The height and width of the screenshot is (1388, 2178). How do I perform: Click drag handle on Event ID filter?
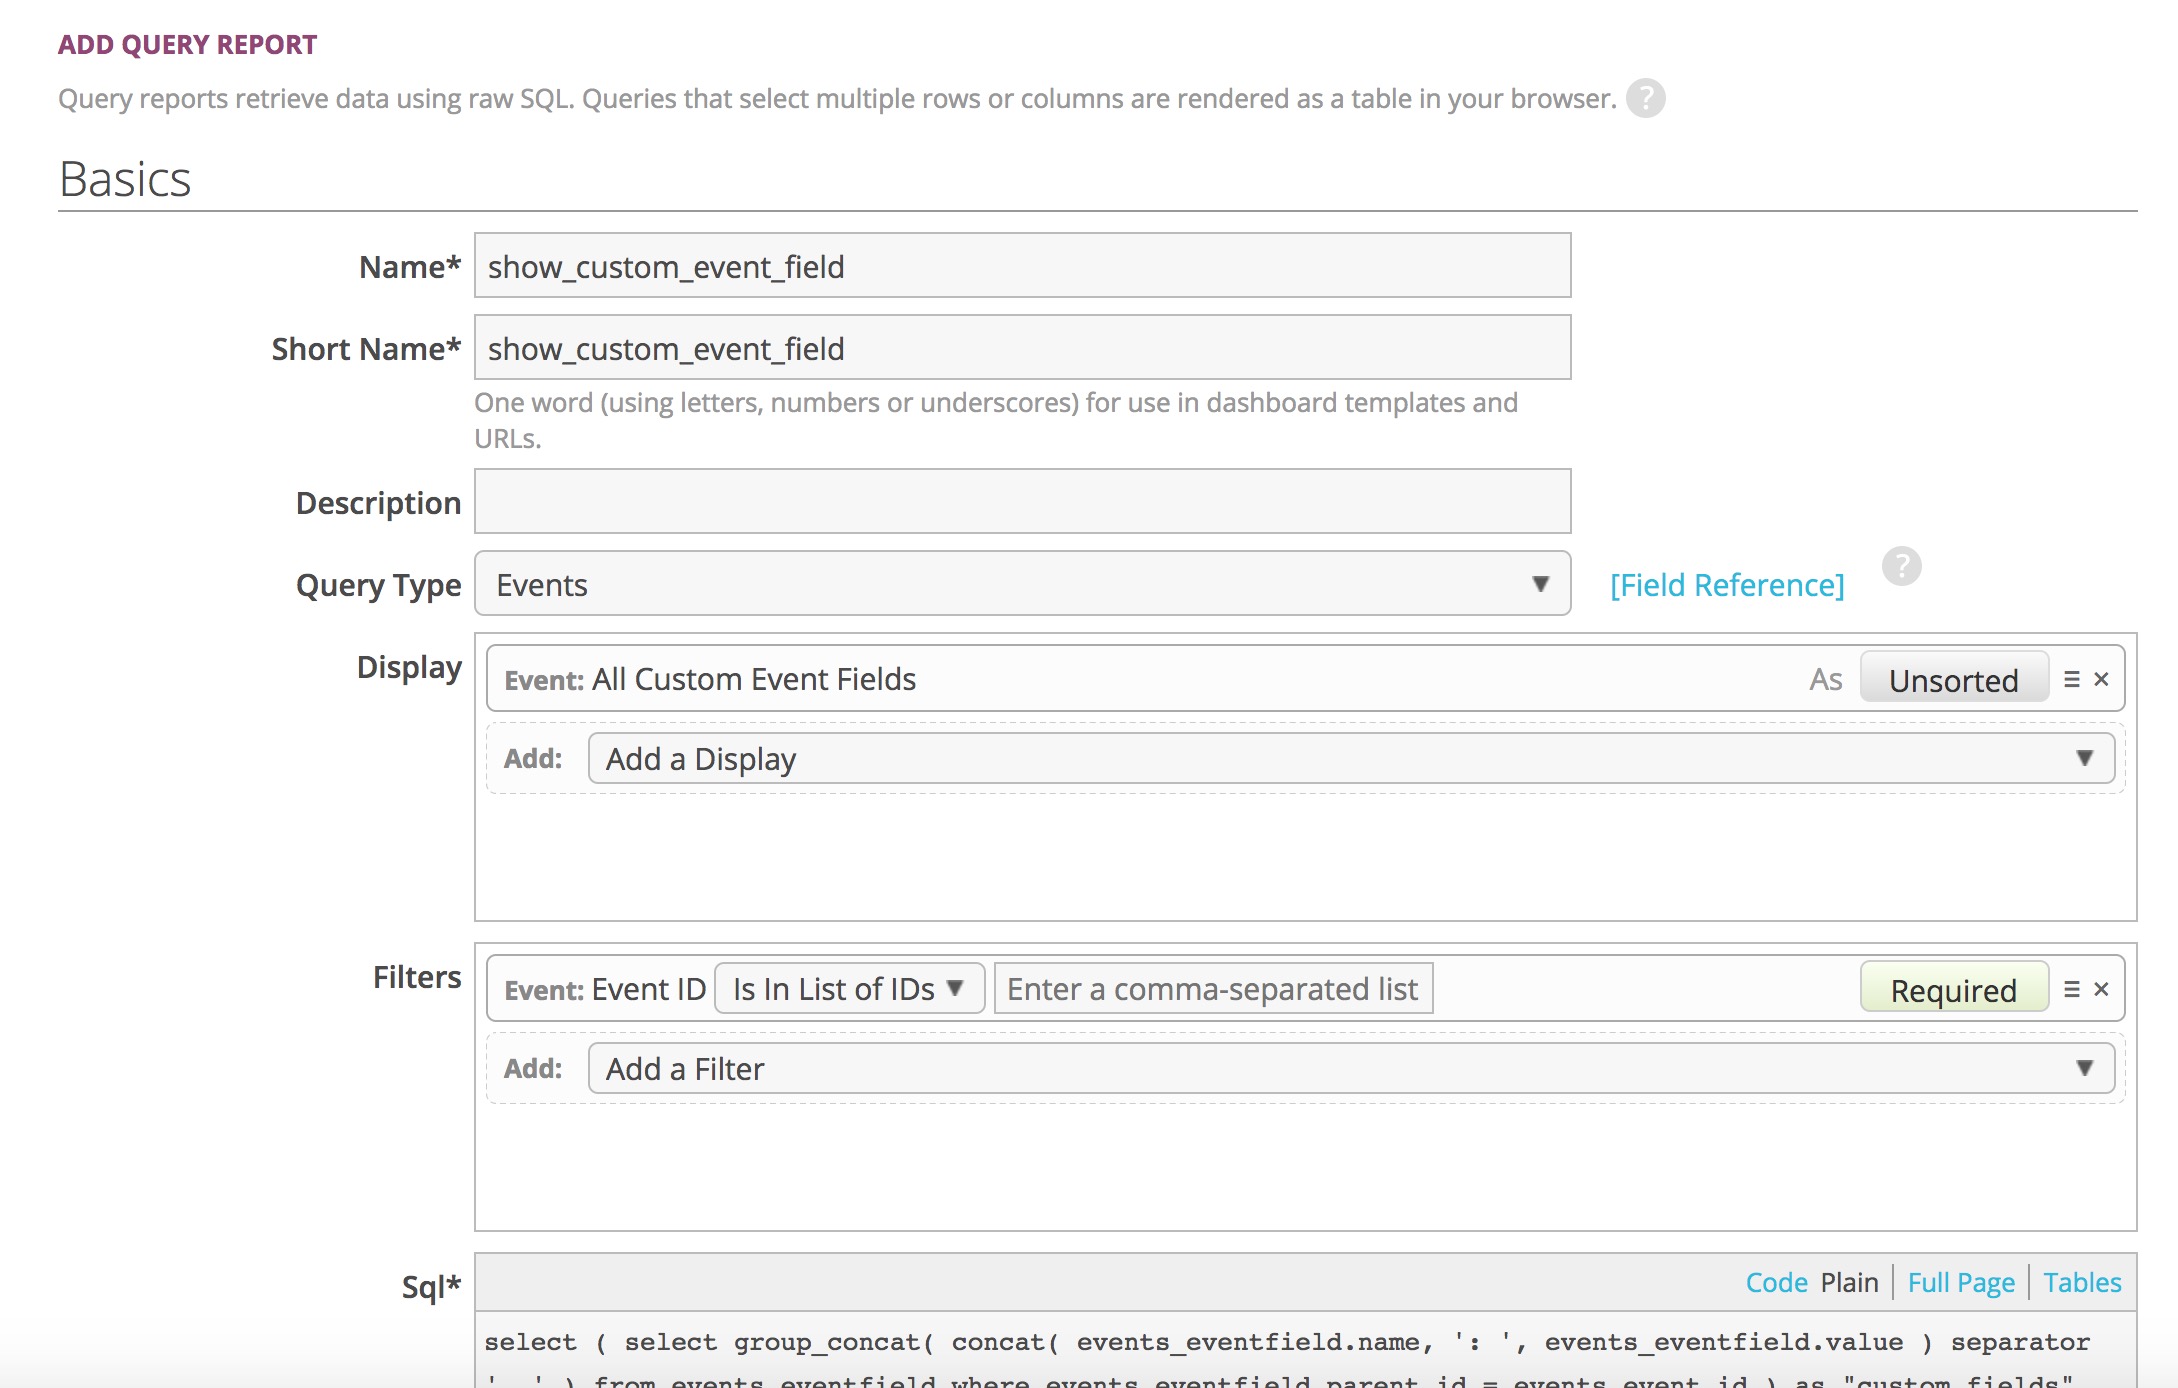click(2072, 989)
